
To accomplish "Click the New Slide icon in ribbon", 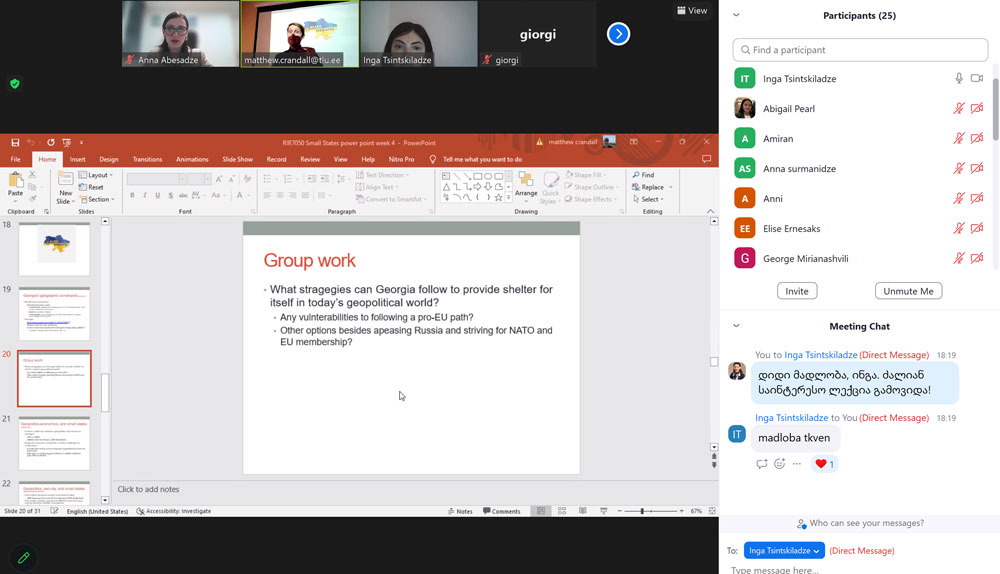I will pyautogui.click(x=65, y=183).
